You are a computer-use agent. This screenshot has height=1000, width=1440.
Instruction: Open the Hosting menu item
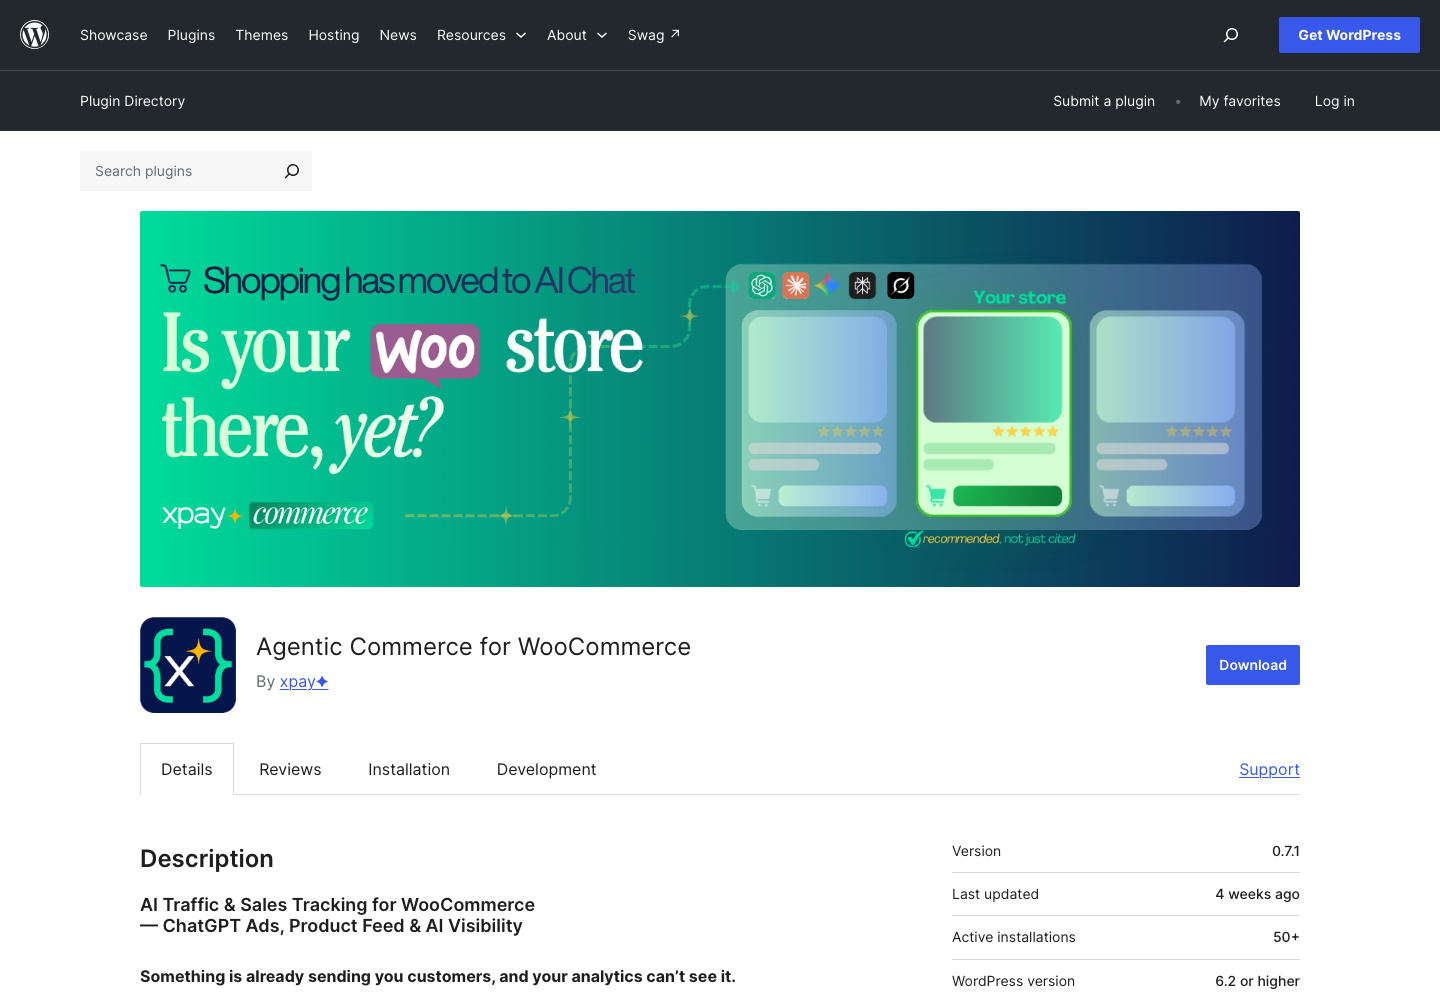[334, 35]
